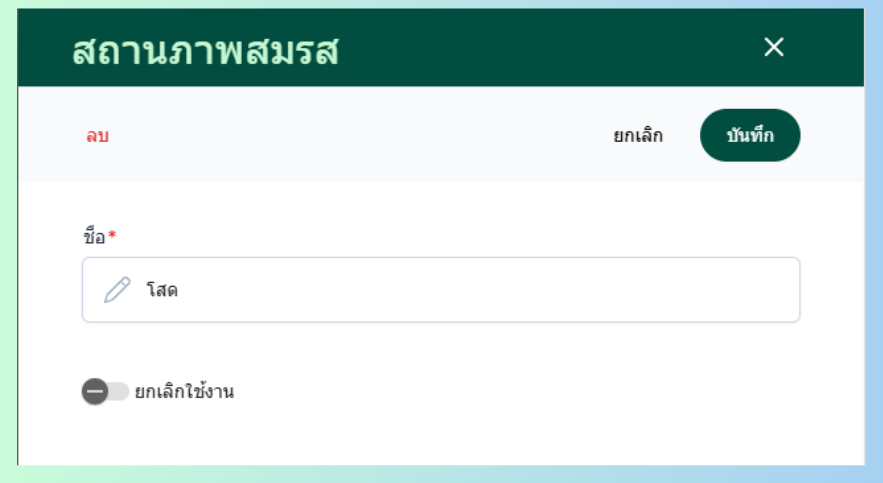
Task: Click the pencil icon in name field
Action: 117,290
